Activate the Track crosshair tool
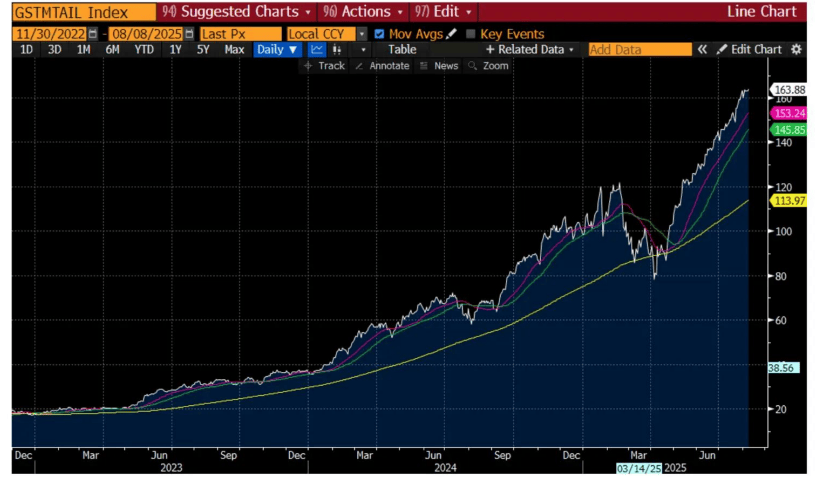The width and height of the screenshot is (815, 482). pyautogui.click(x=324, y=66)
